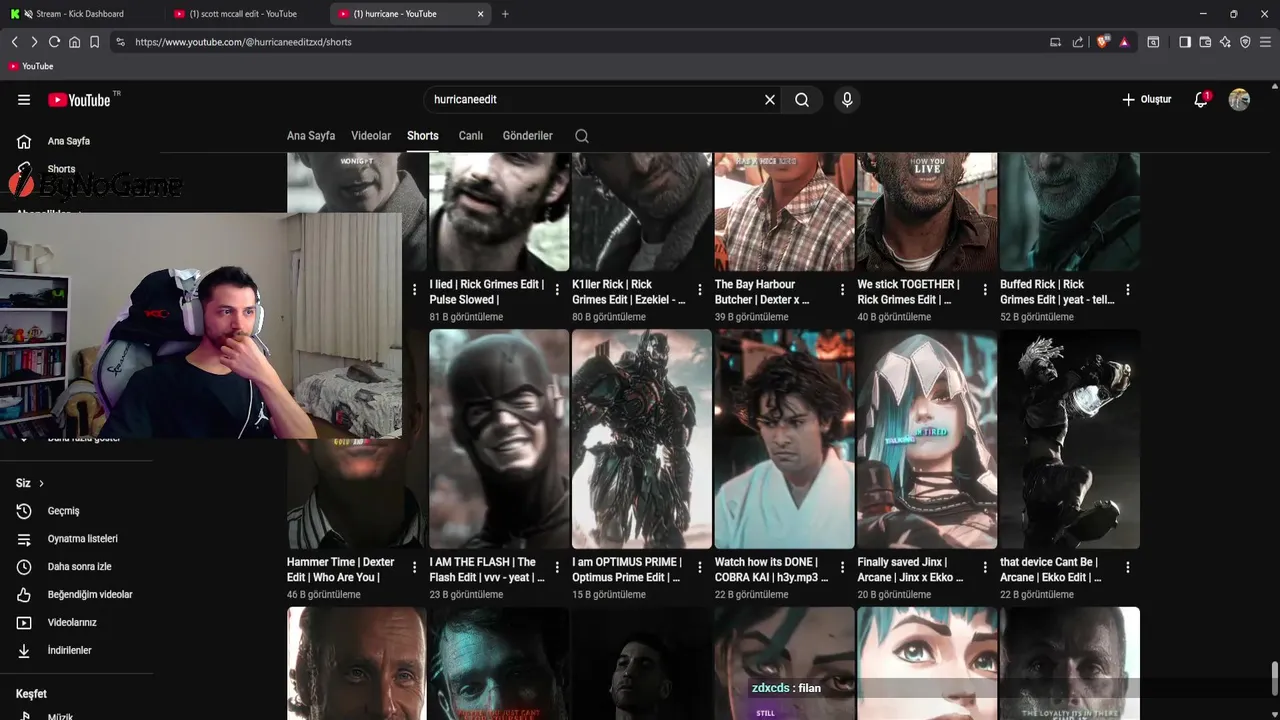
Task: Open Brave Shields lion icon
Action: pyautogui.click(x=1104, y=42)
